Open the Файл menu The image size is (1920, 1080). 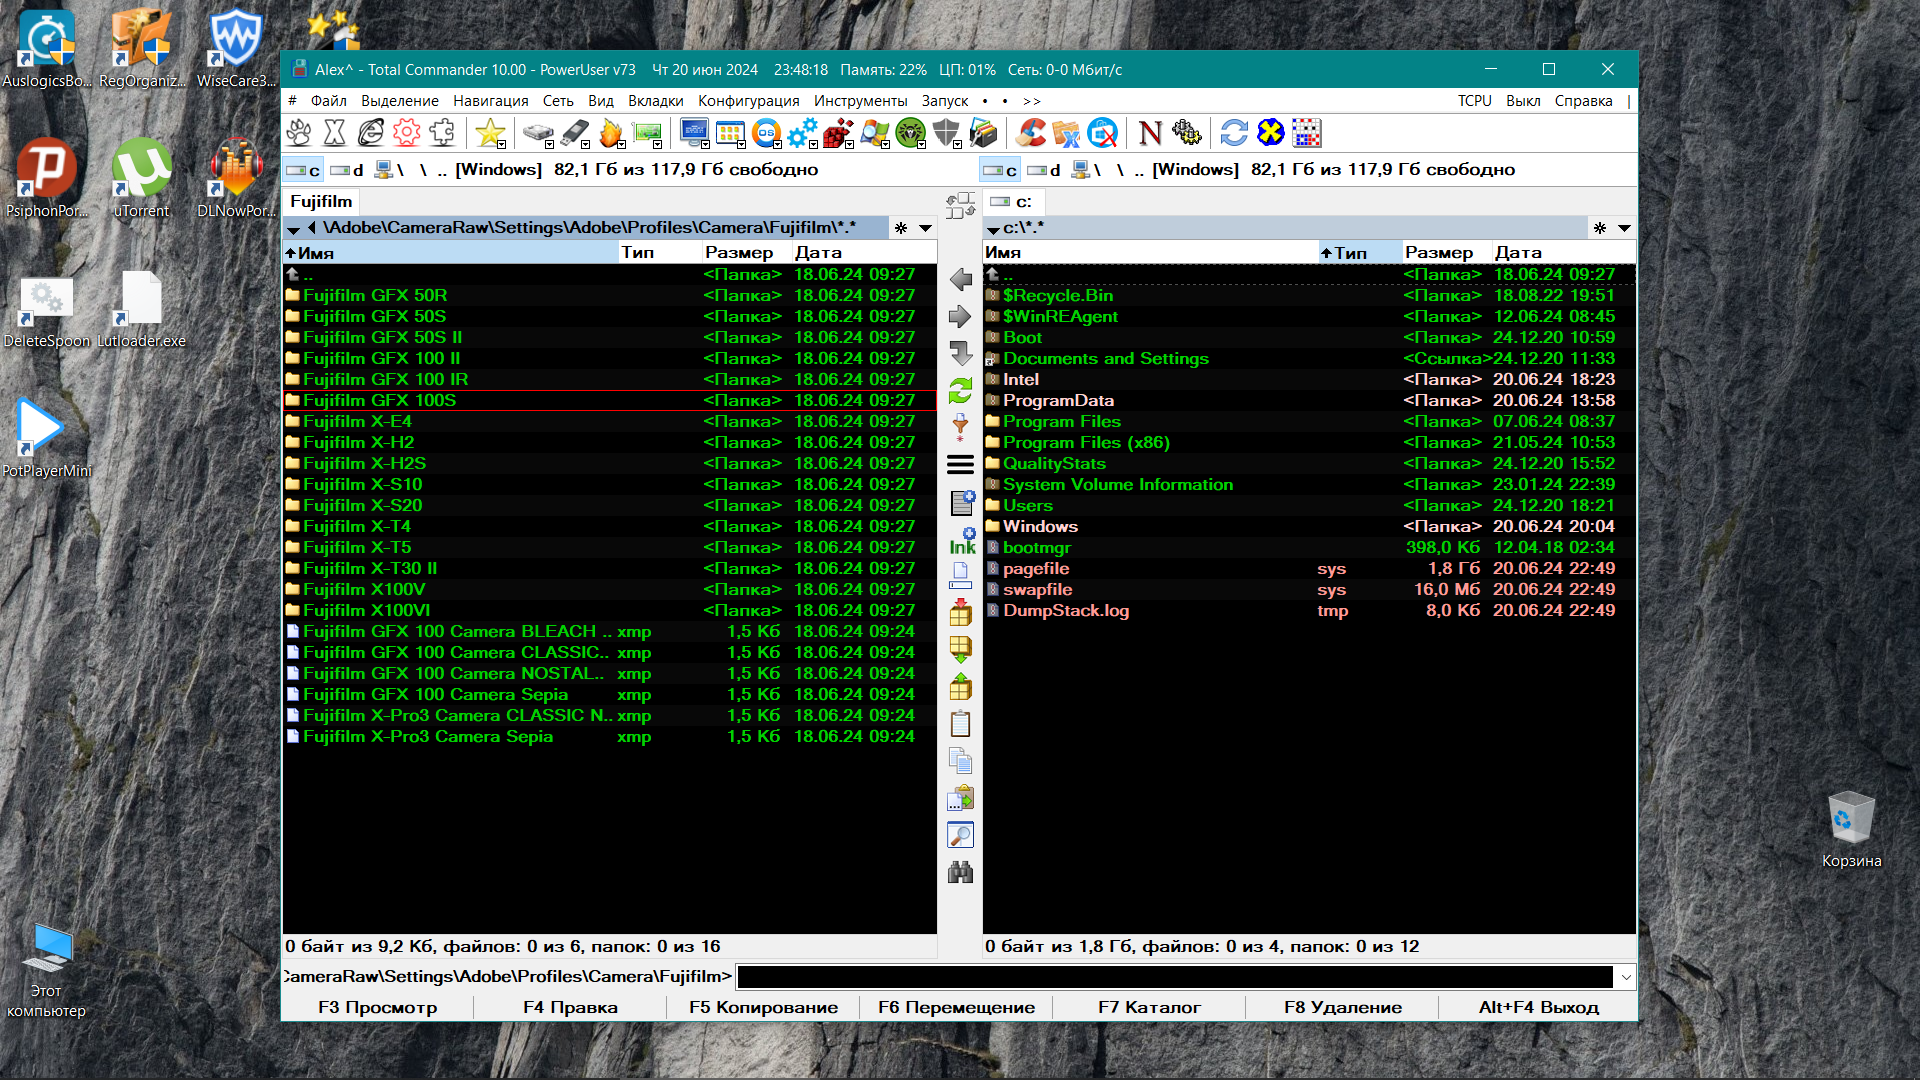point(328,101)
